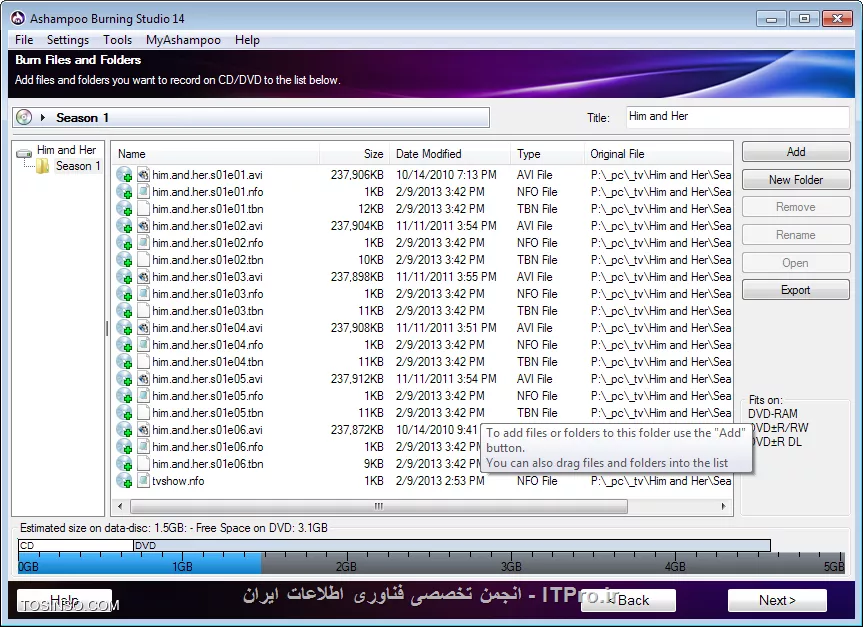863x627 pixels.
Task: Click the video file icon of him.and.her.s01e04.avi
Action: 143,328
